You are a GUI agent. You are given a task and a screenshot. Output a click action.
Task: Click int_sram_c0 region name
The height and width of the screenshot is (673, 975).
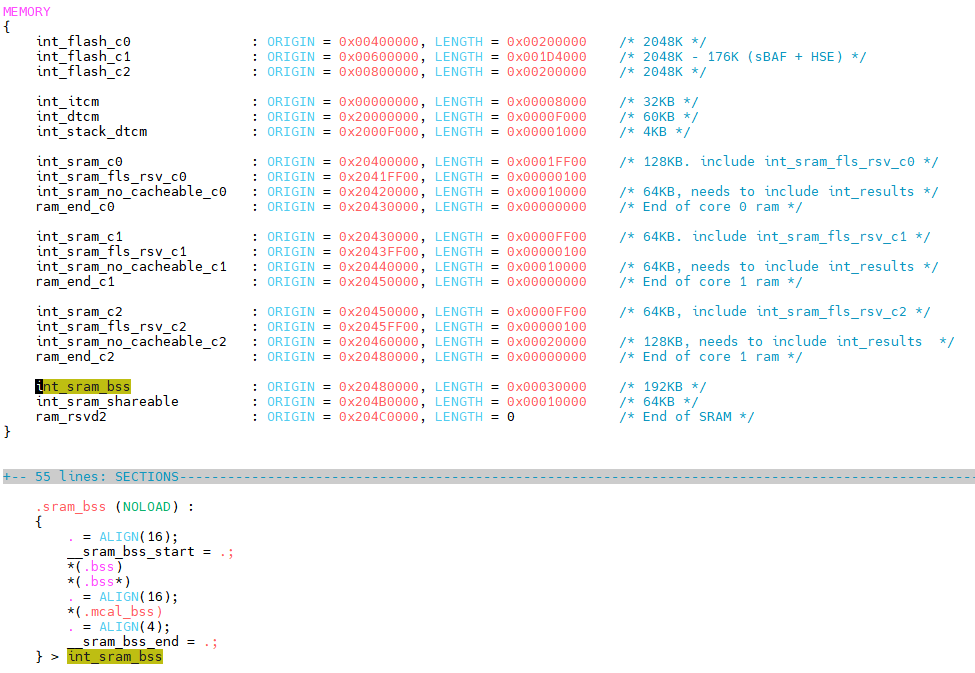point(80,162)
